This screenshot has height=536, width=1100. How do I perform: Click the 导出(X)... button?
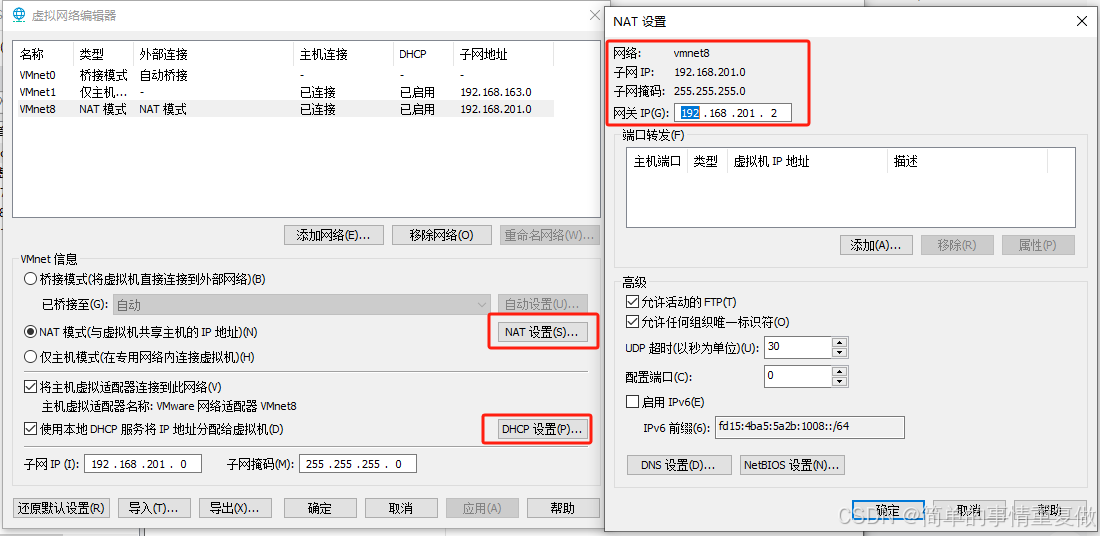pyautogui.click(x=234, y=508)
